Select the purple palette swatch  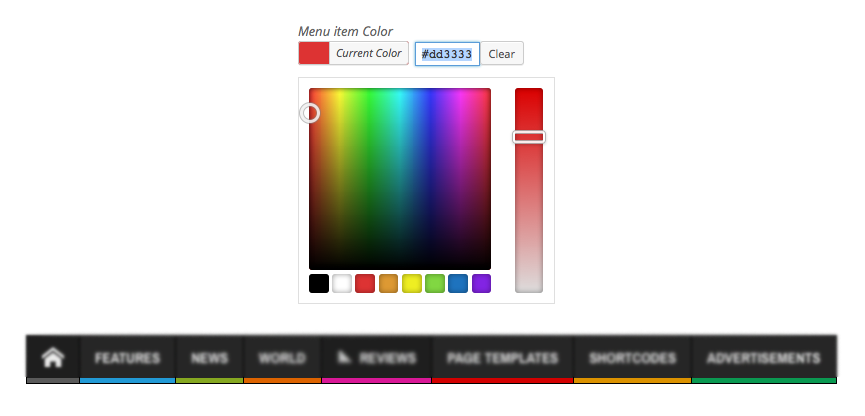click(482, 284)
